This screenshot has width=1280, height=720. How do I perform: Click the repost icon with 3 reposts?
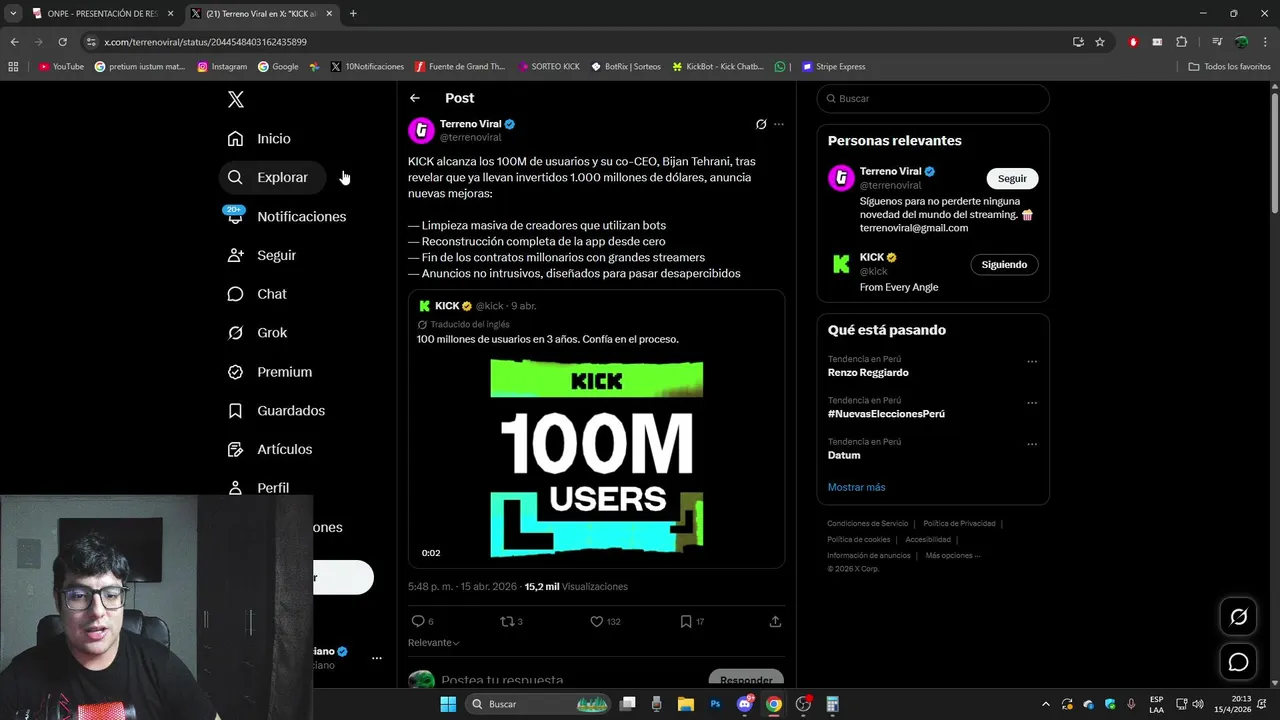[x=506, y=621]
